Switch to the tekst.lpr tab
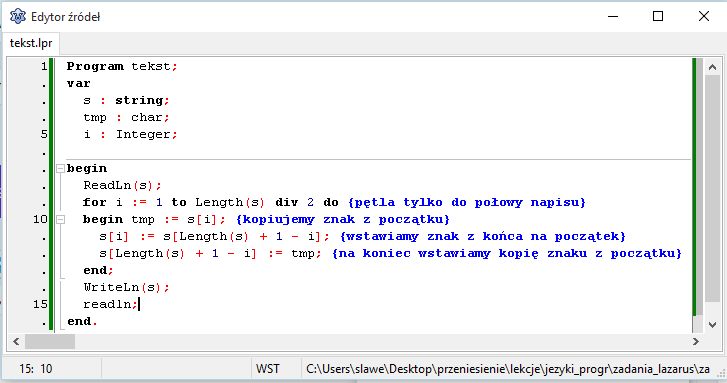 coord(31,44)
